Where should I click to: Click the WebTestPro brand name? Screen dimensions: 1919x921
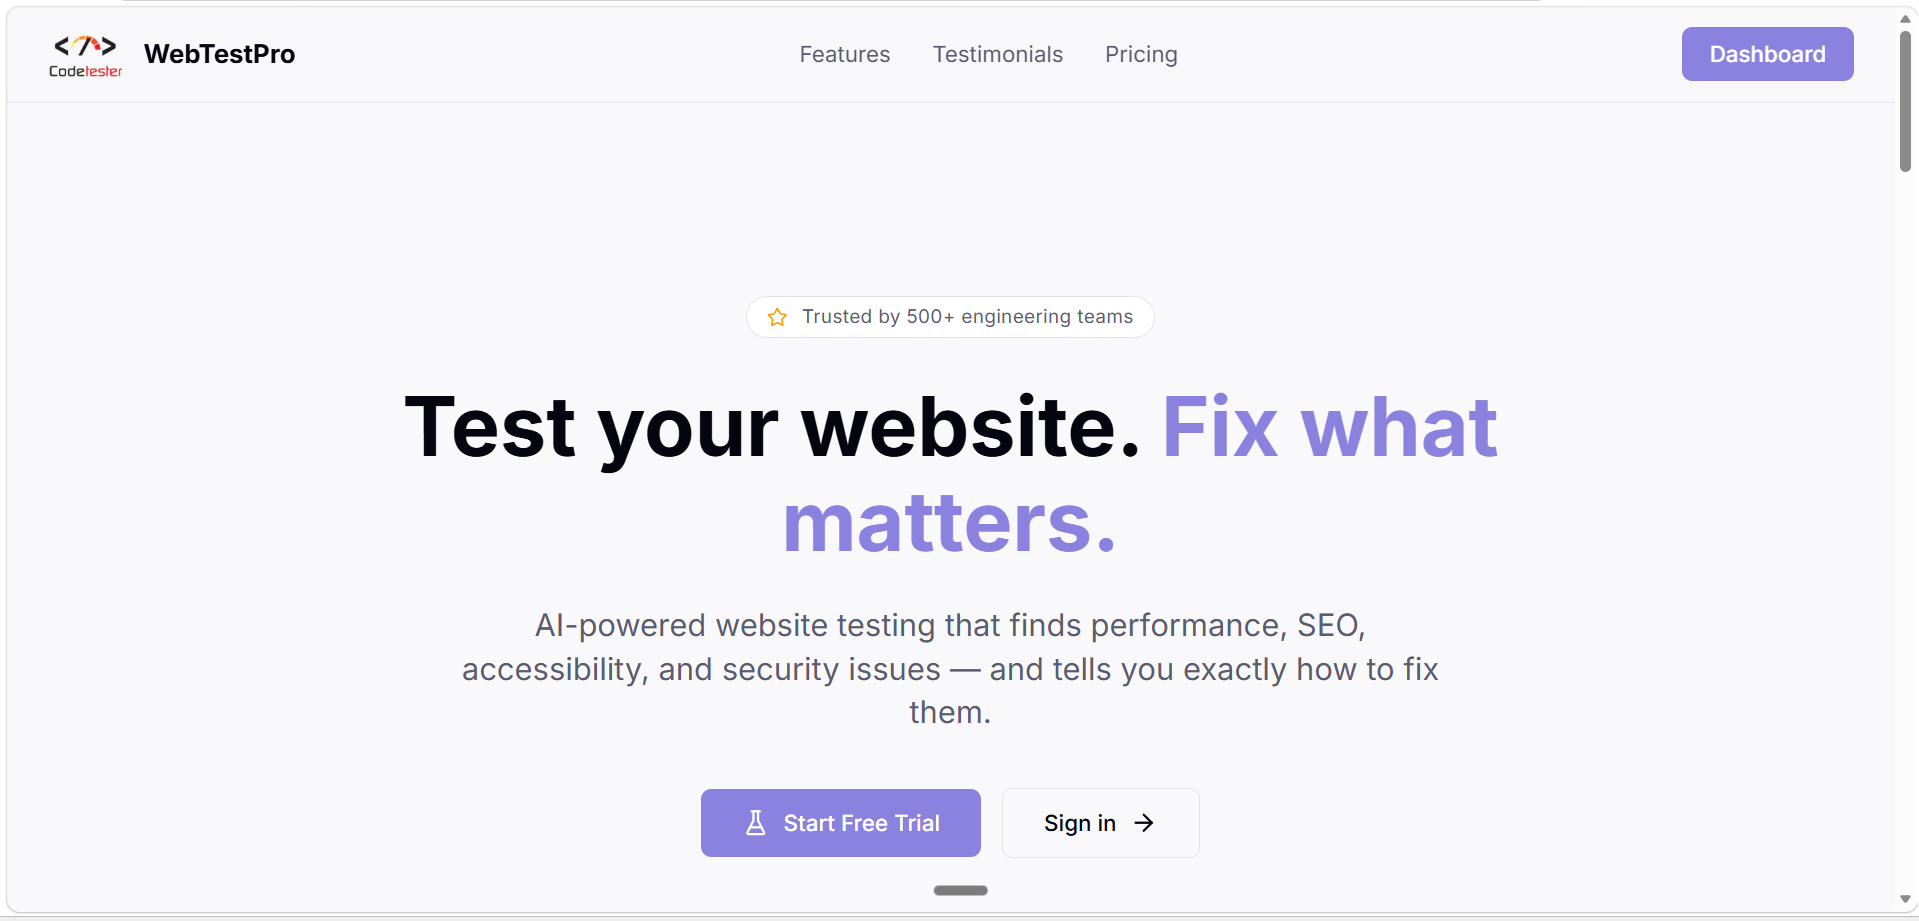pyautogui.click(x=219, y=54)
